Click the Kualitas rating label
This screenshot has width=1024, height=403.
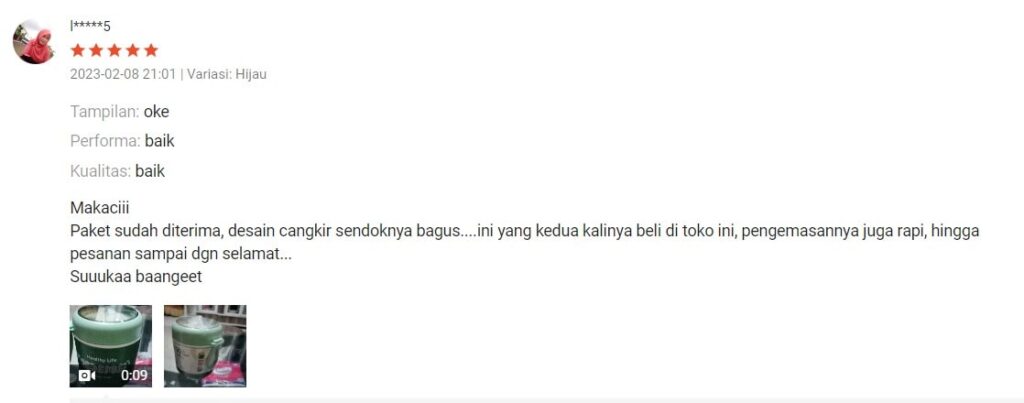click(102, 171)
